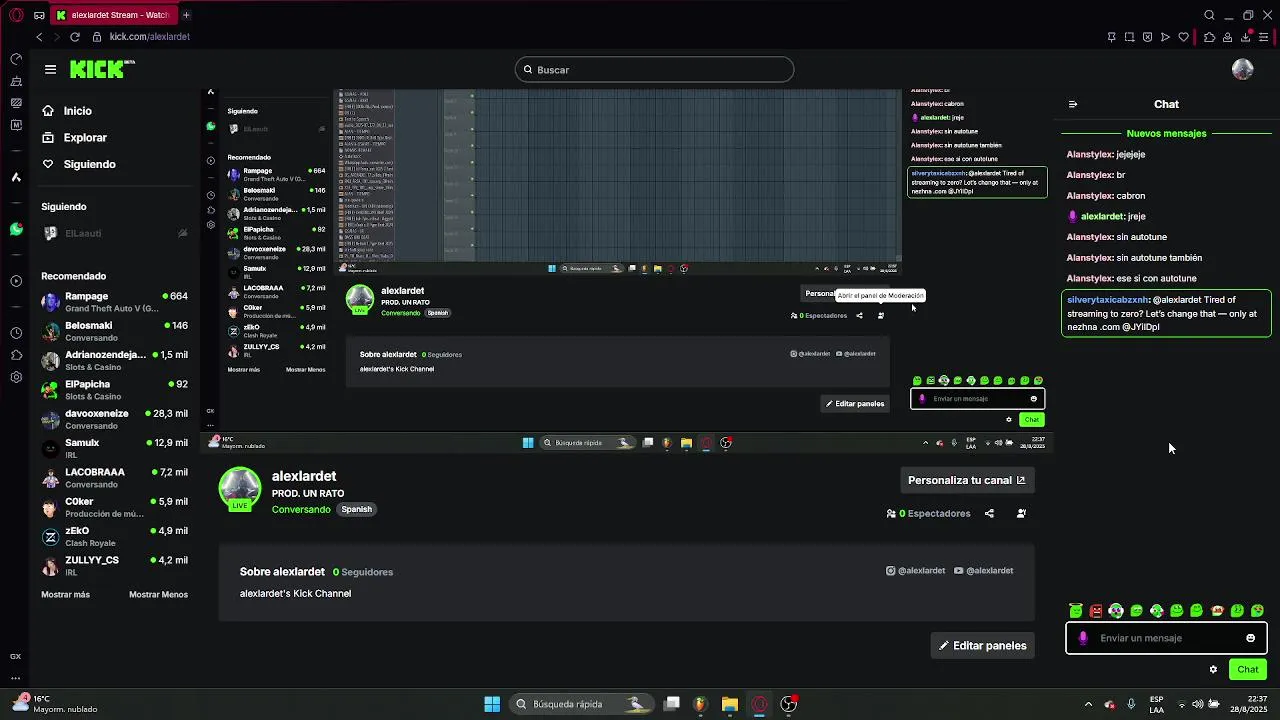
Task: Click the Conversando category link
Action: 301,510
